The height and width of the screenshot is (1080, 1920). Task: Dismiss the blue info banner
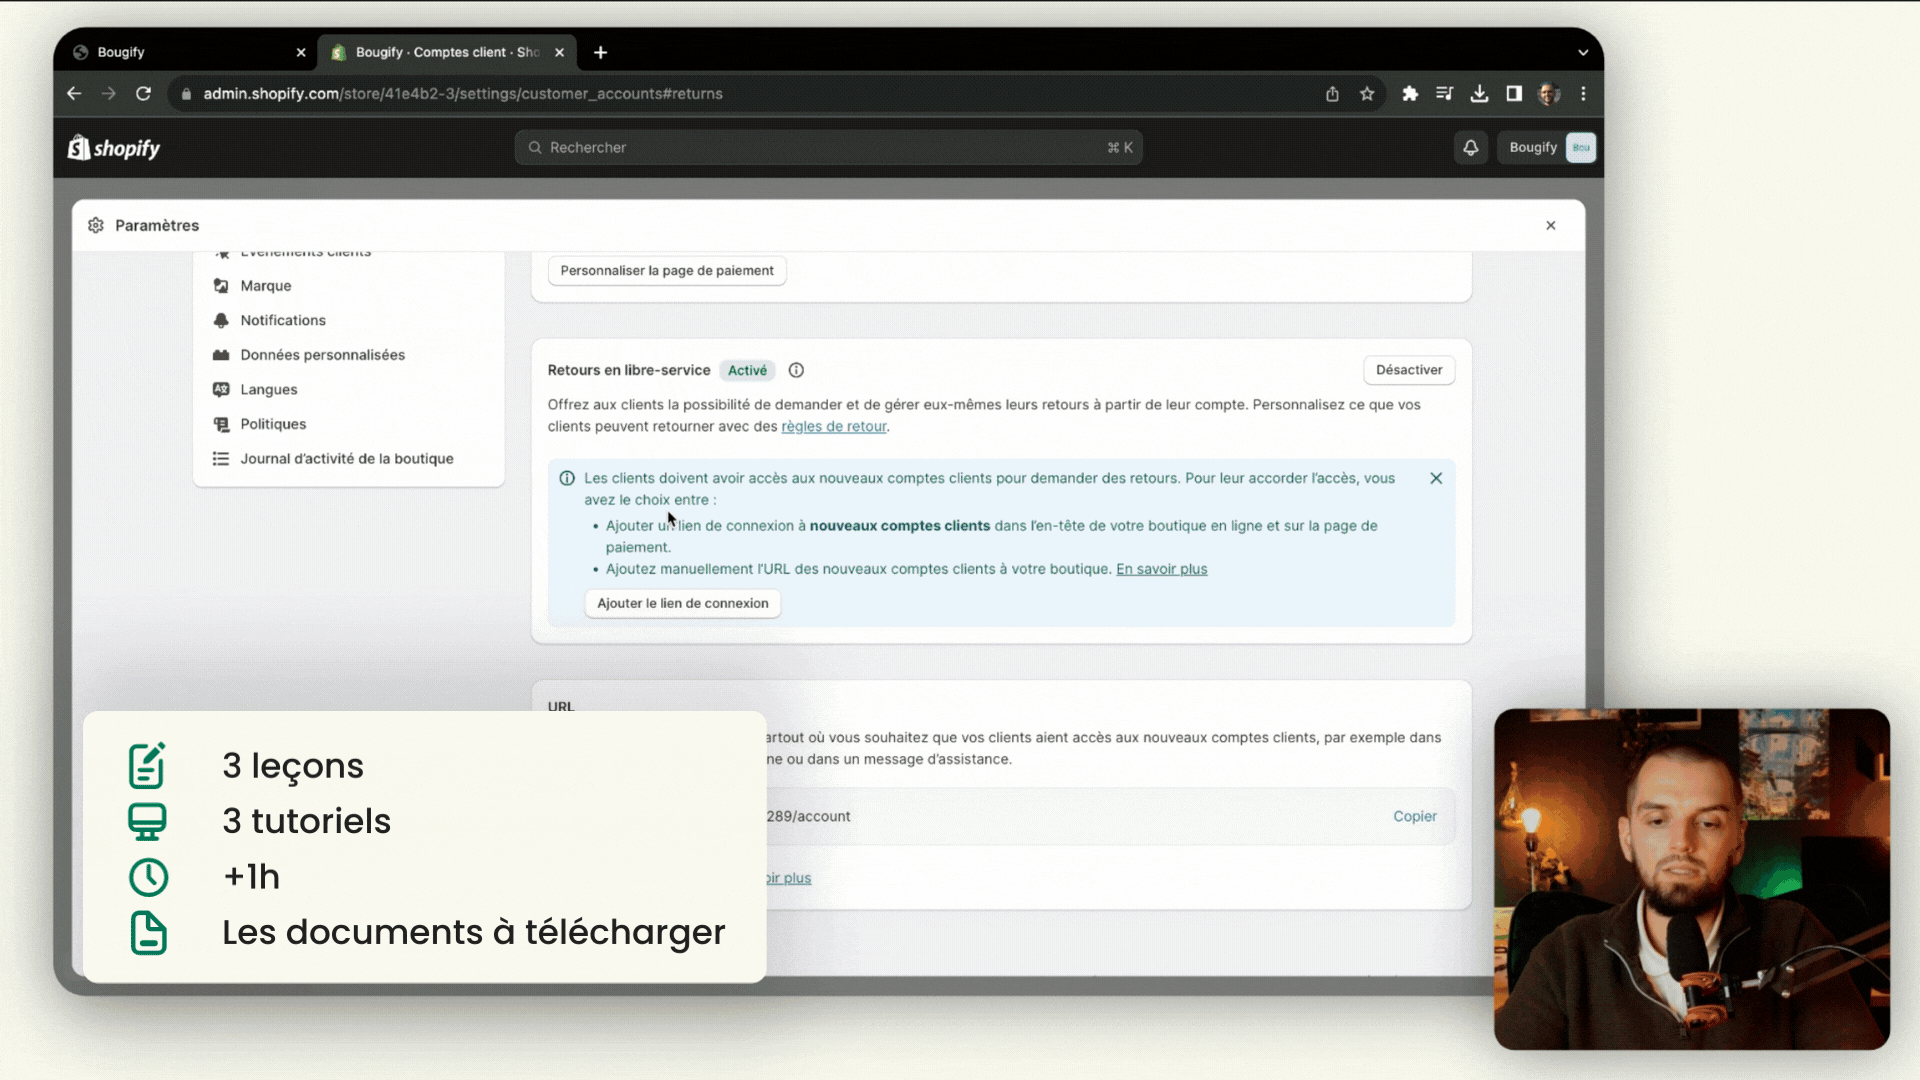coord(1435,478)
